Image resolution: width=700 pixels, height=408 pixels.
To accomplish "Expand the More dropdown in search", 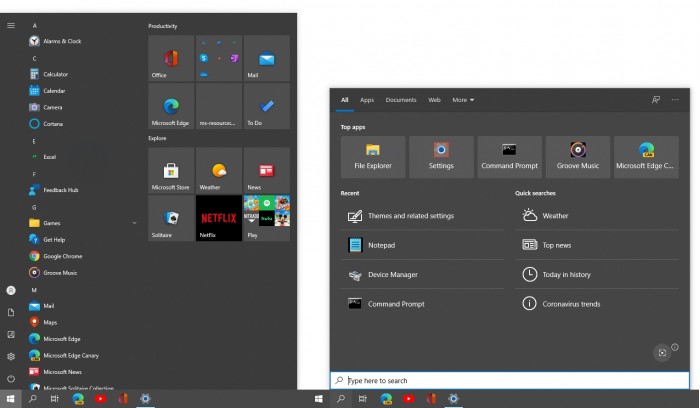I will [463, 100].
